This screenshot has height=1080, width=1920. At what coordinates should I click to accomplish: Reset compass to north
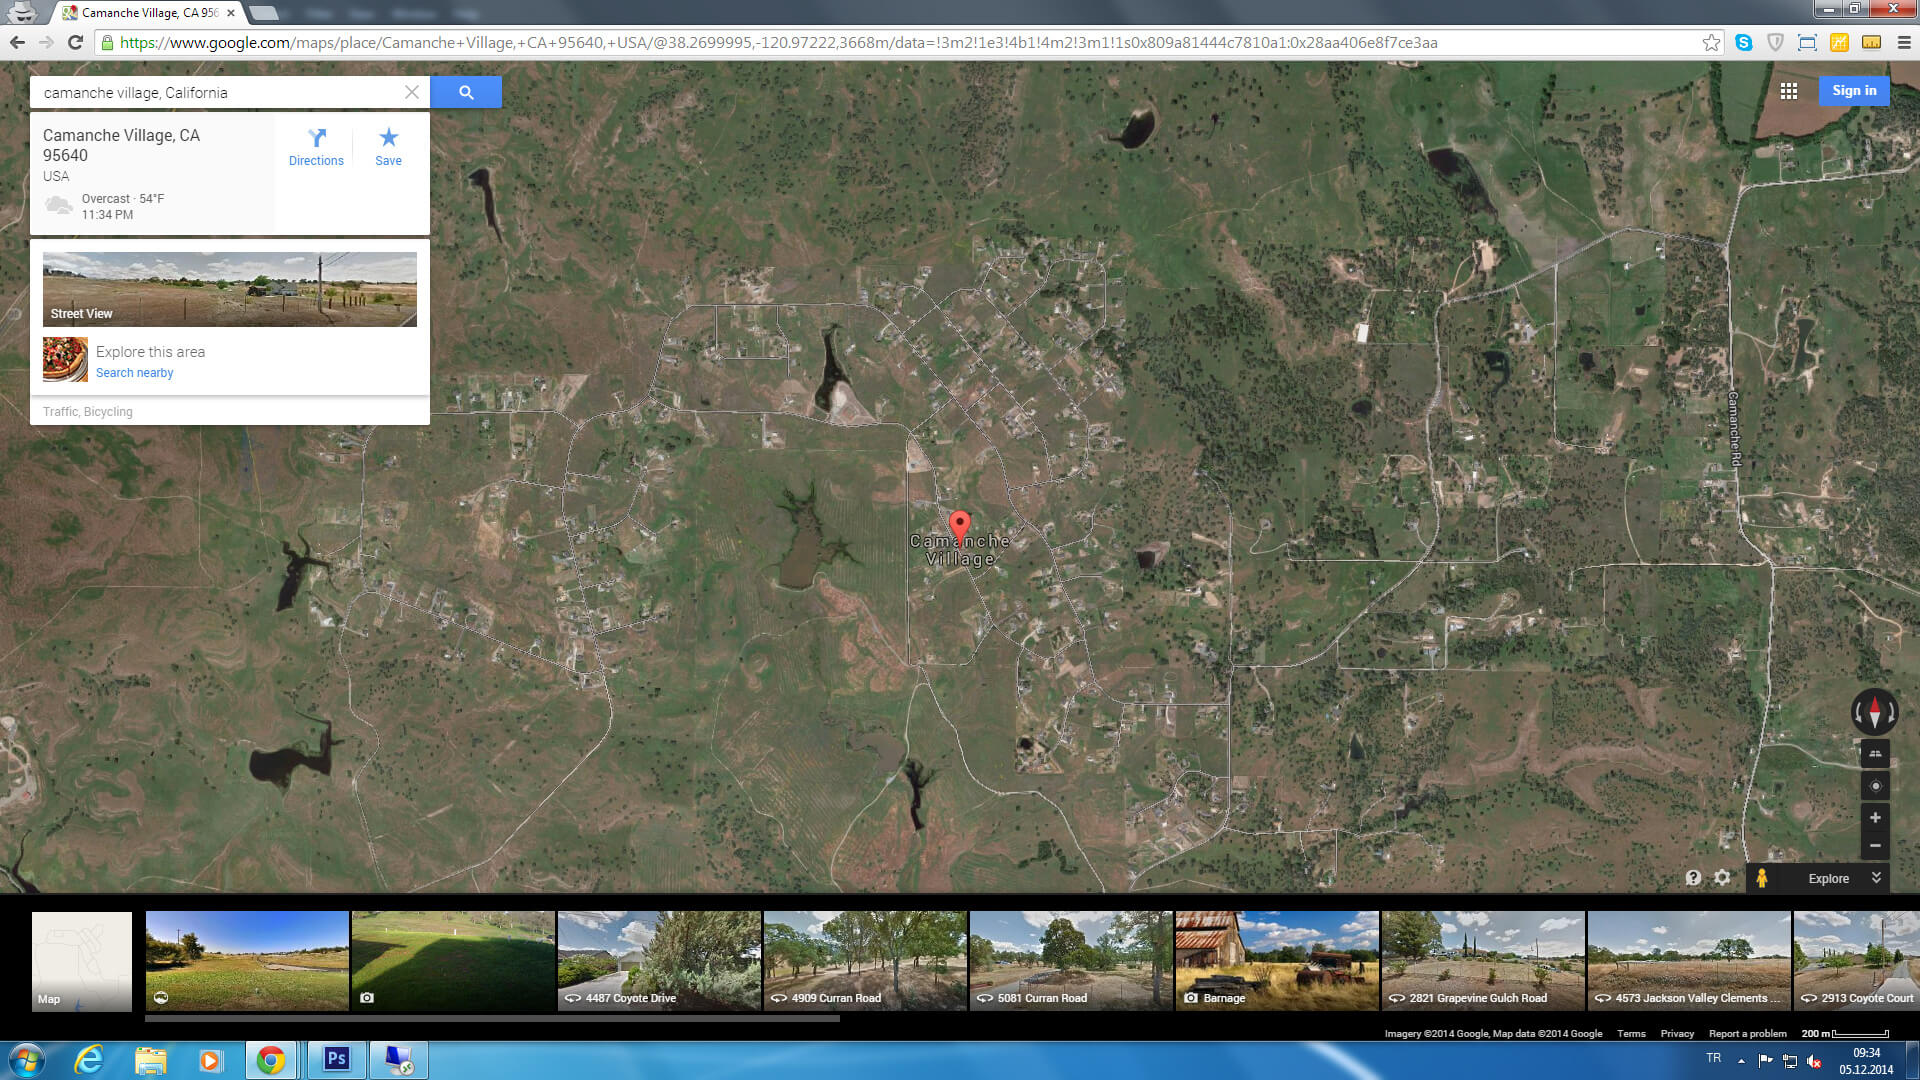coord(1875,712)
